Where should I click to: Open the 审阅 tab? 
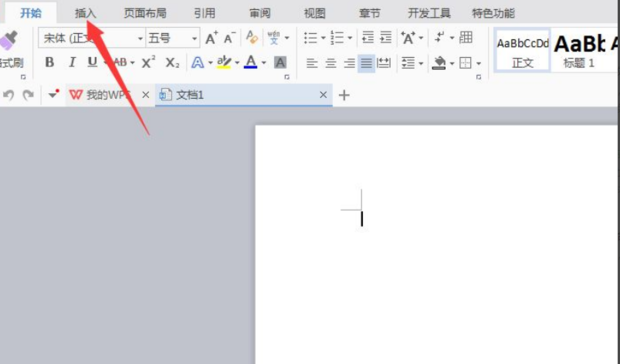(x=260, y=13)
